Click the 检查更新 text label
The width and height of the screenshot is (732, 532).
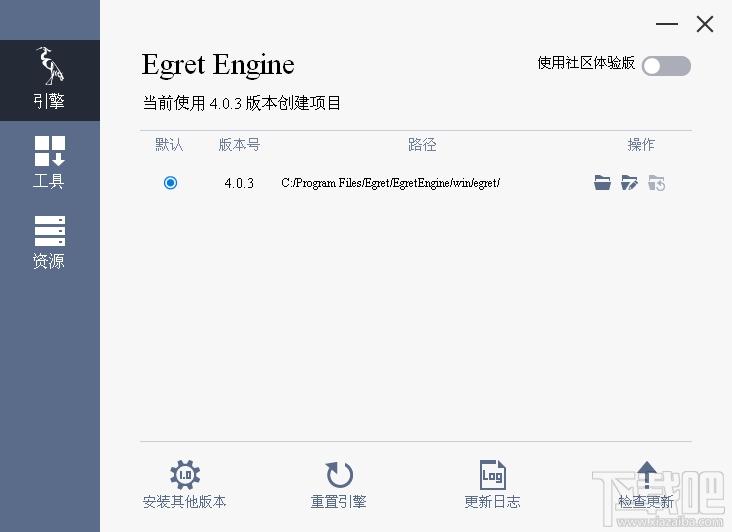[x=646, y=502]
